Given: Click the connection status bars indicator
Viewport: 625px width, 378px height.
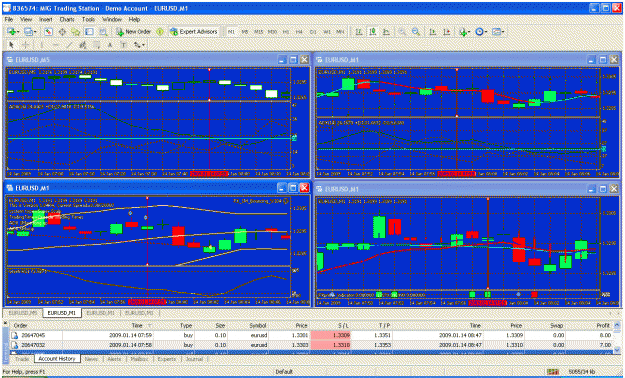Looking at the screenshot, I should pyautogui.click(x=552, y=372).
